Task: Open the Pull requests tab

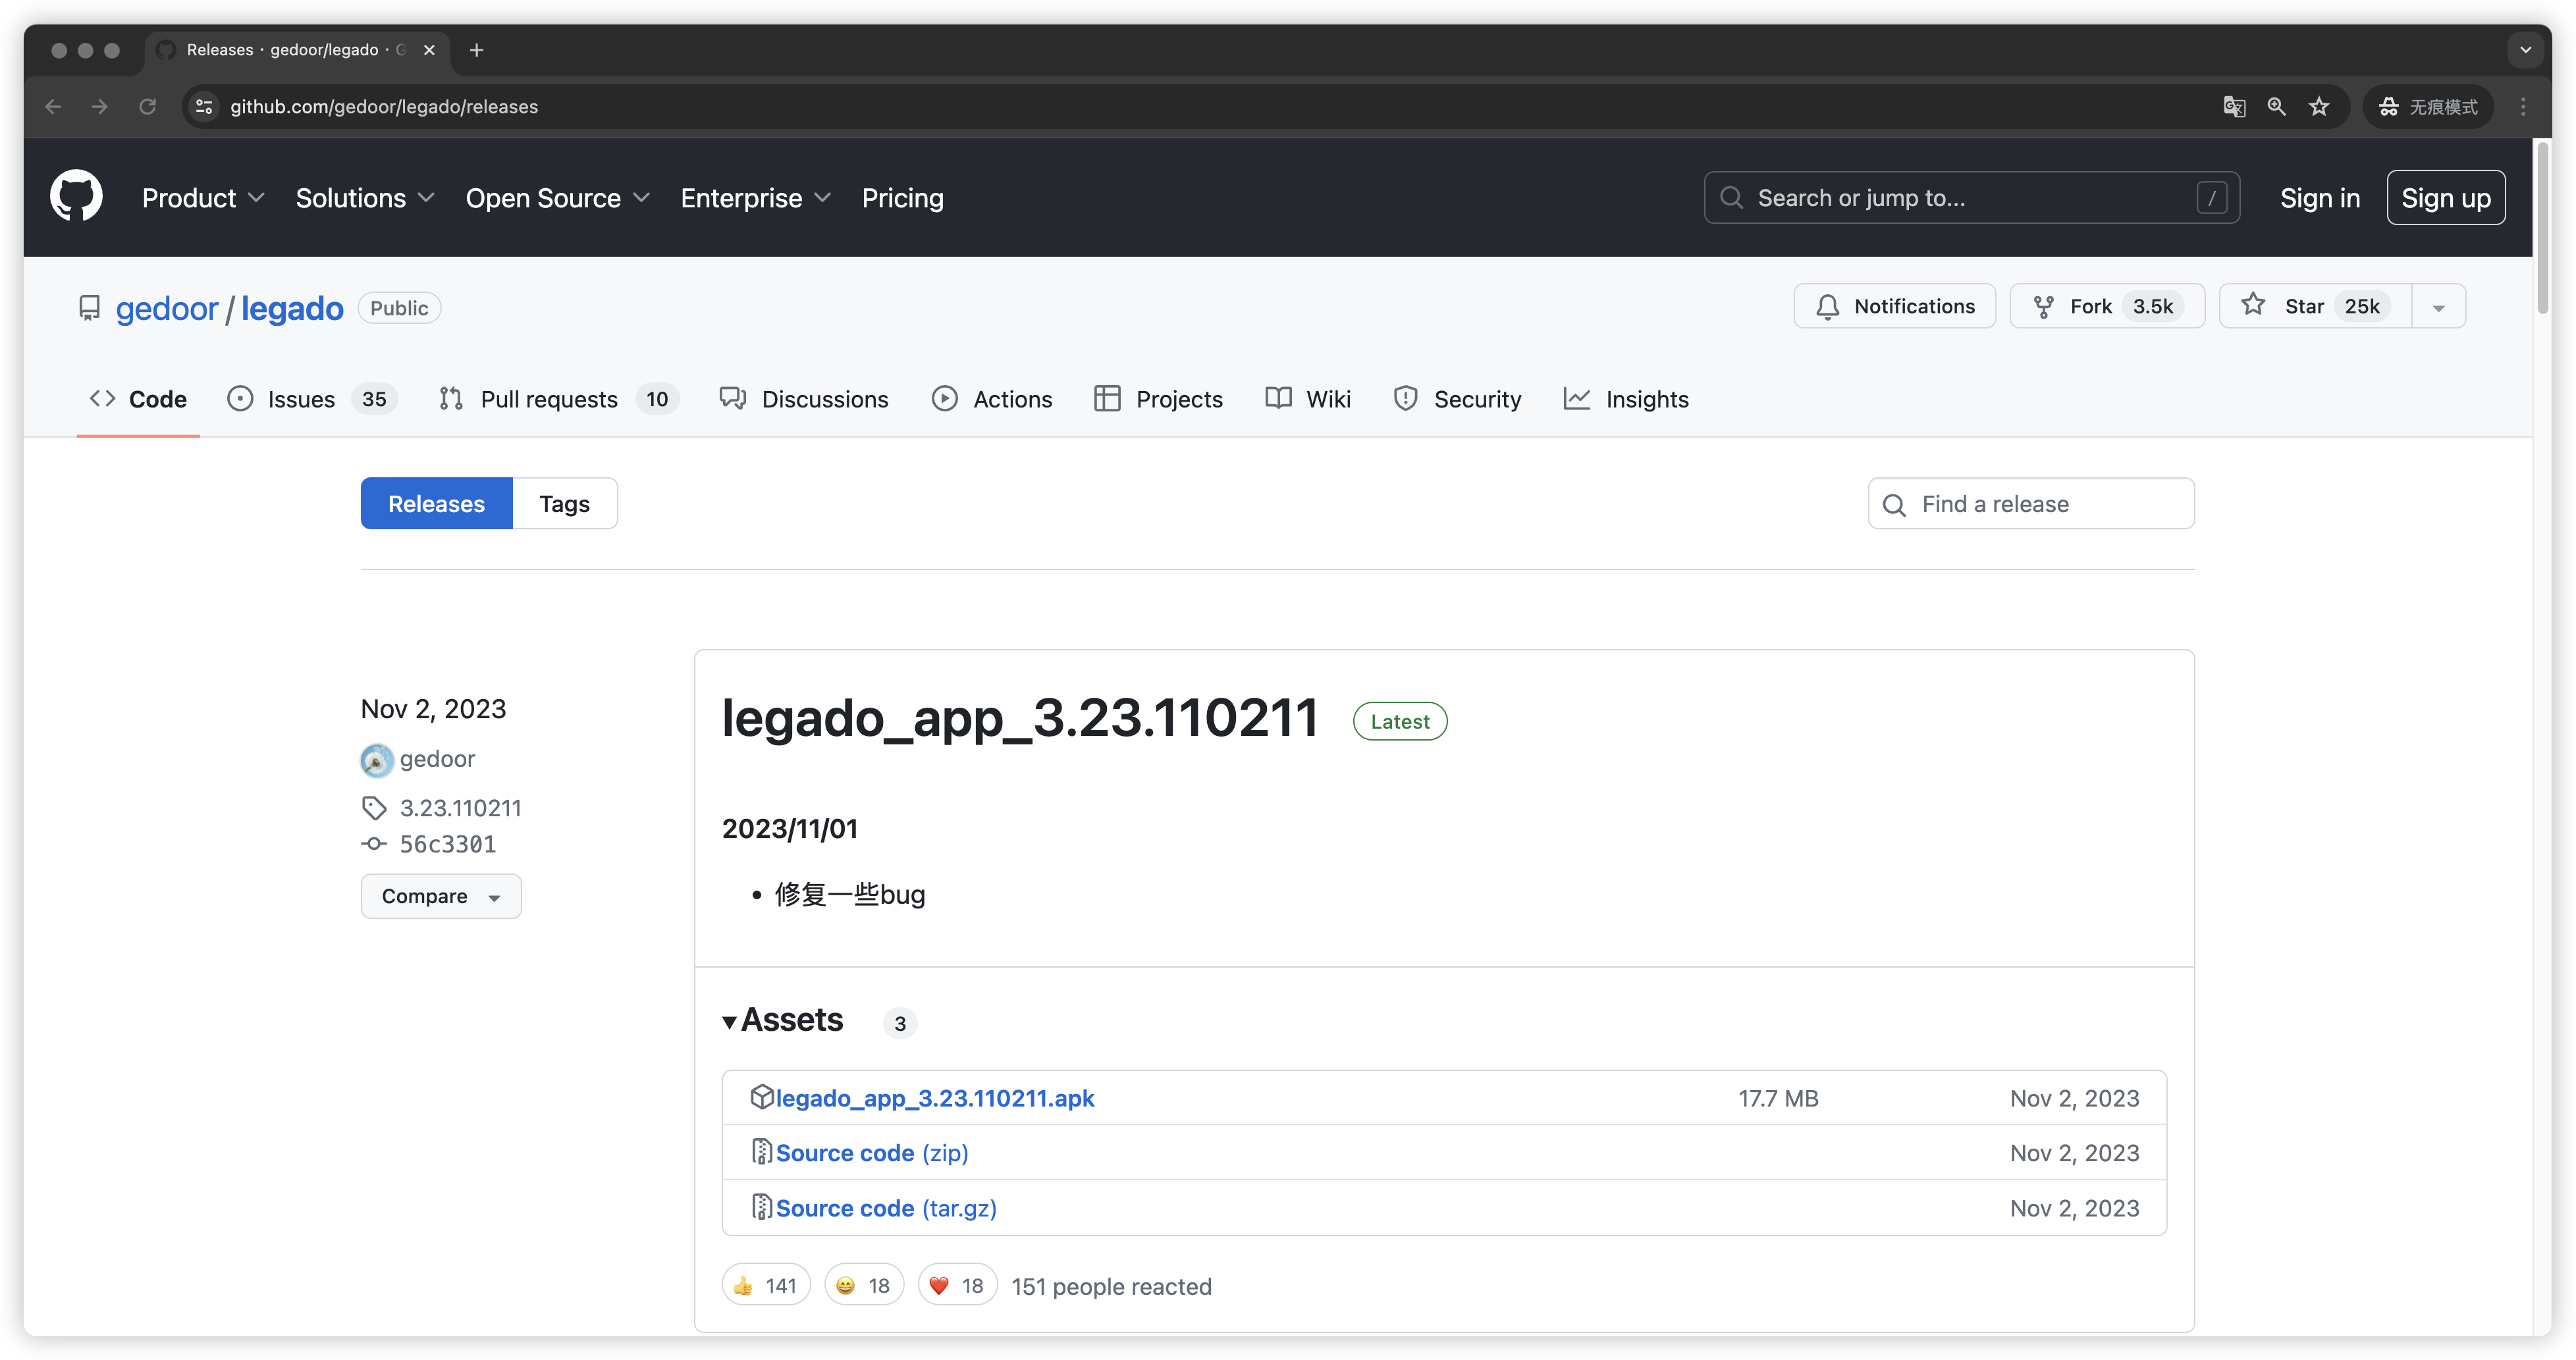Action: [559, 399]
